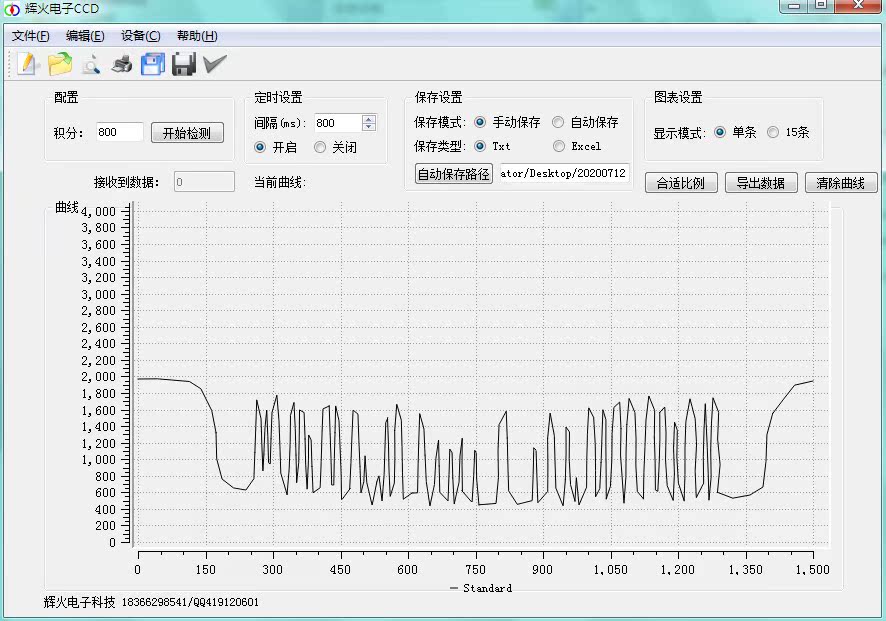Switch display mode to 15条

[772, 132]
